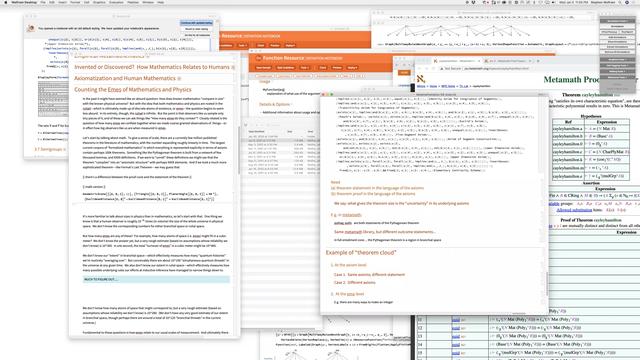Image resolution: width=640 pixels, height=360 pixels.
Task: Open the Palettes menu
Action: point(133,2)
